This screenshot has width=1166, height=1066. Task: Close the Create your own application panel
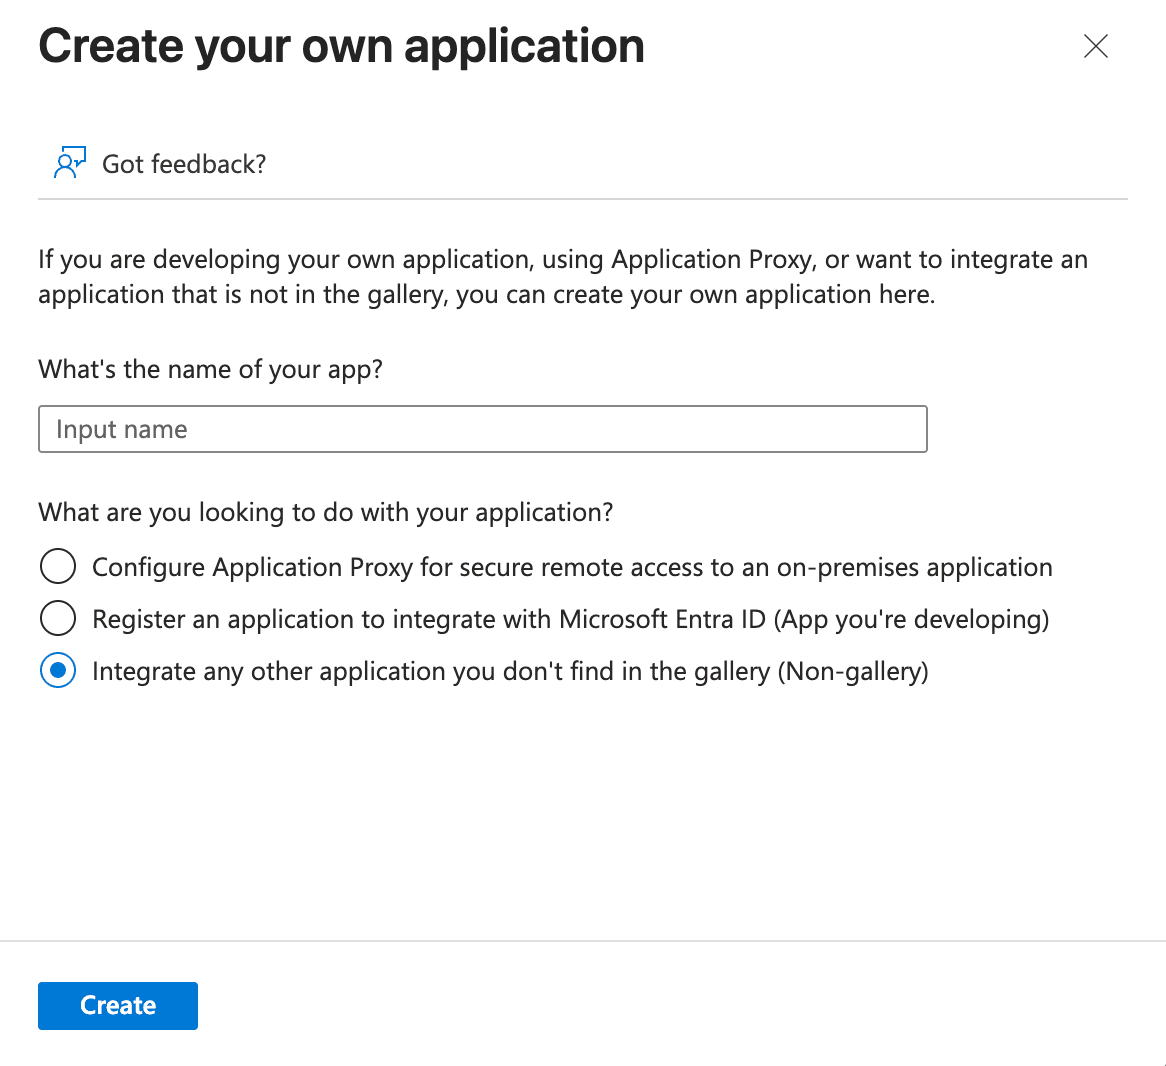1095,46
